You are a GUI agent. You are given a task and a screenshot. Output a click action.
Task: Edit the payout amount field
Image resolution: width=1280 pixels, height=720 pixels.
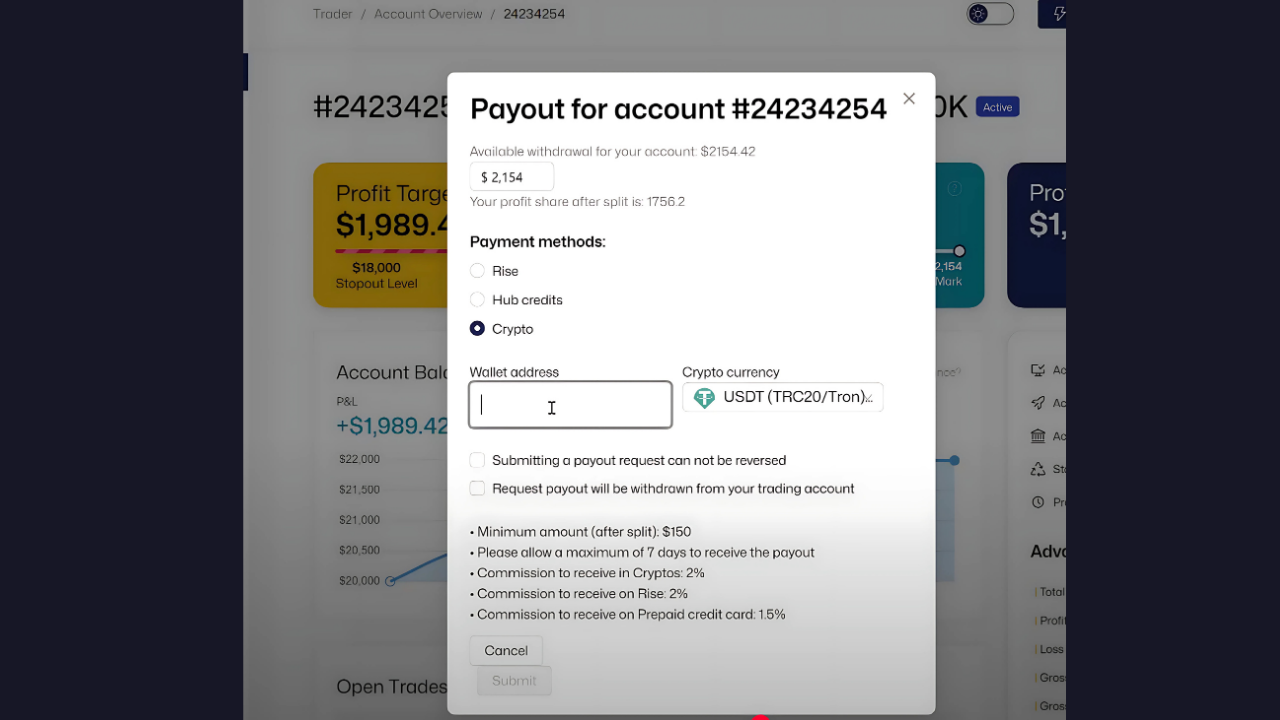coord(512,177)
